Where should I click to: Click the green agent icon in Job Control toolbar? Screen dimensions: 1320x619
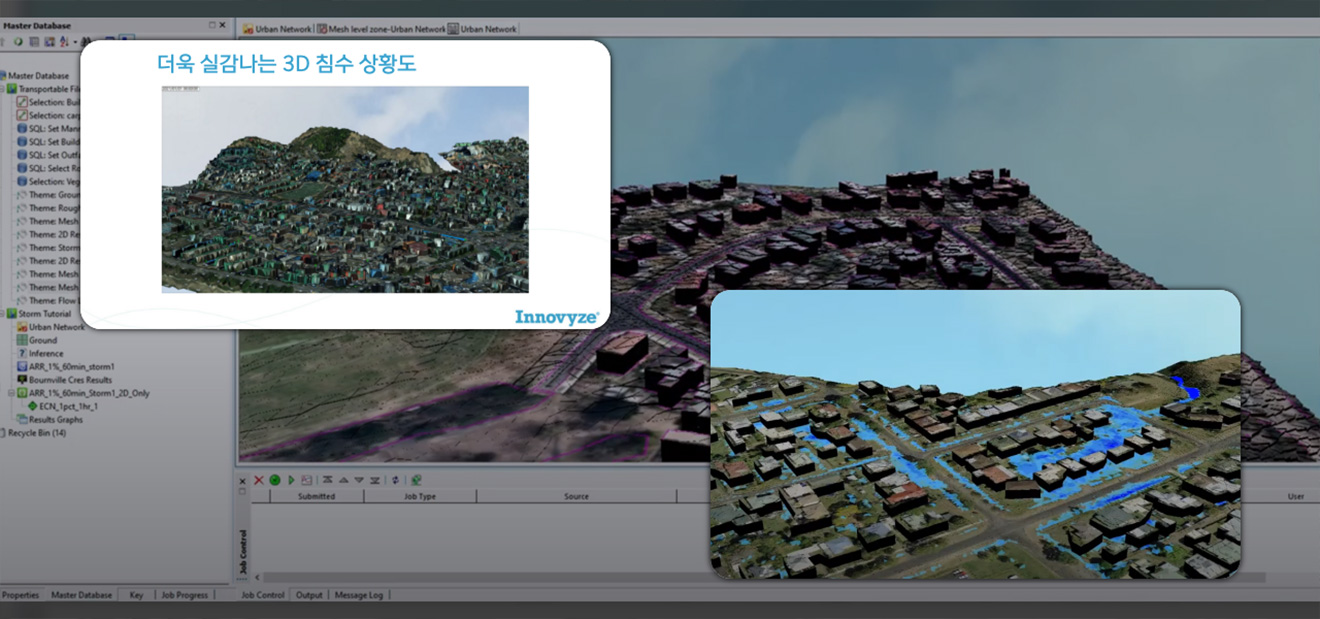coord(416,480)
